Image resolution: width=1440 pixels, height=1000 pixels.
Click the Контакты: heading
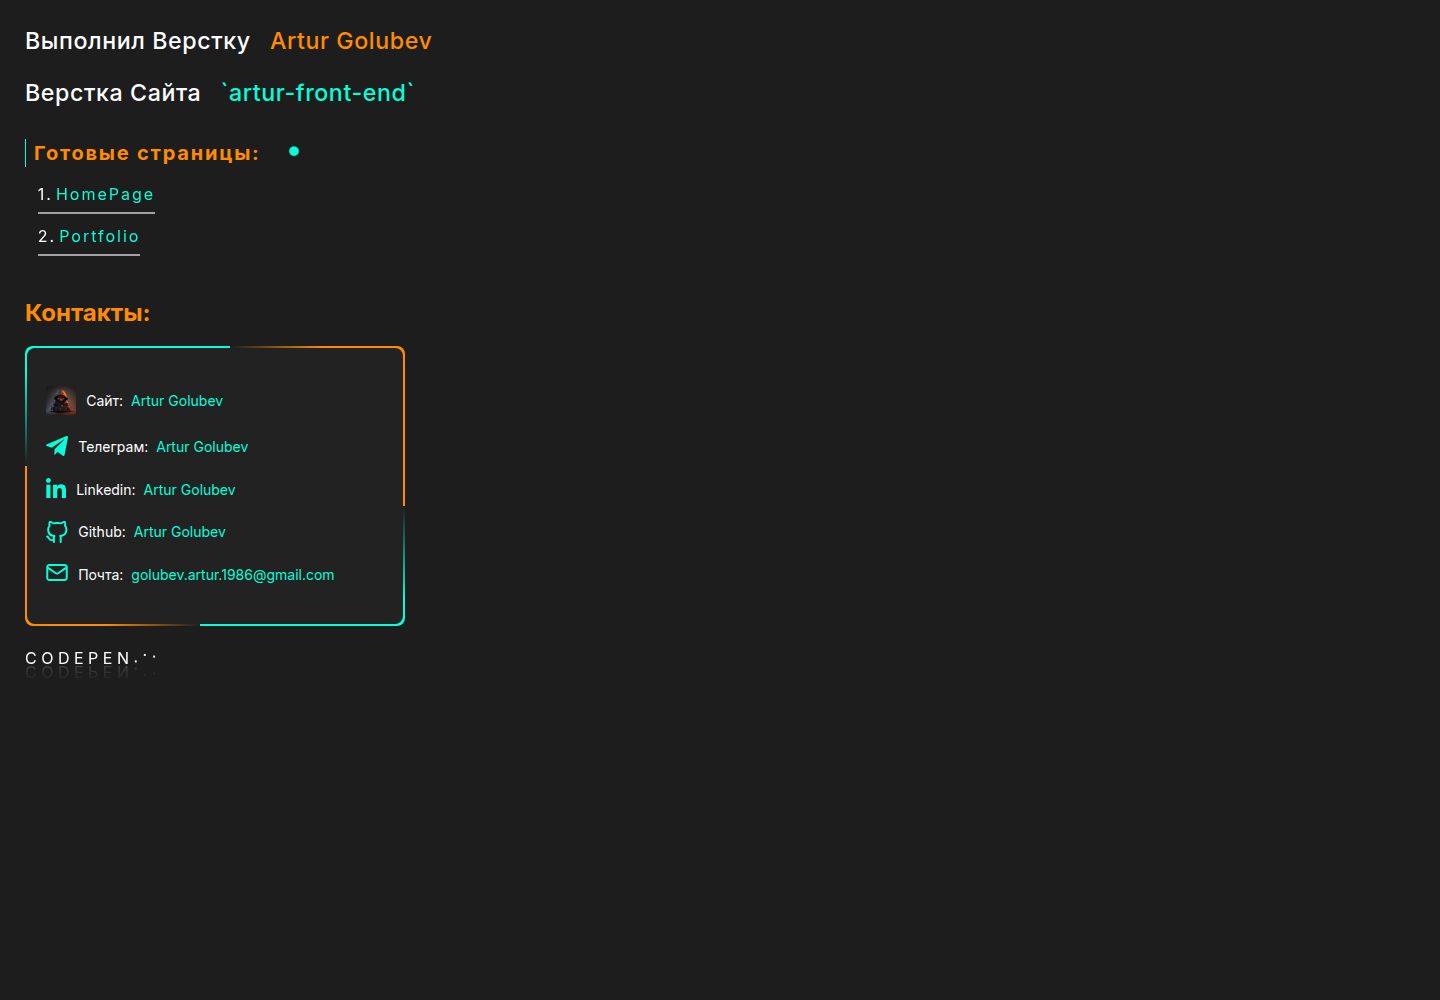pos(87,313)
